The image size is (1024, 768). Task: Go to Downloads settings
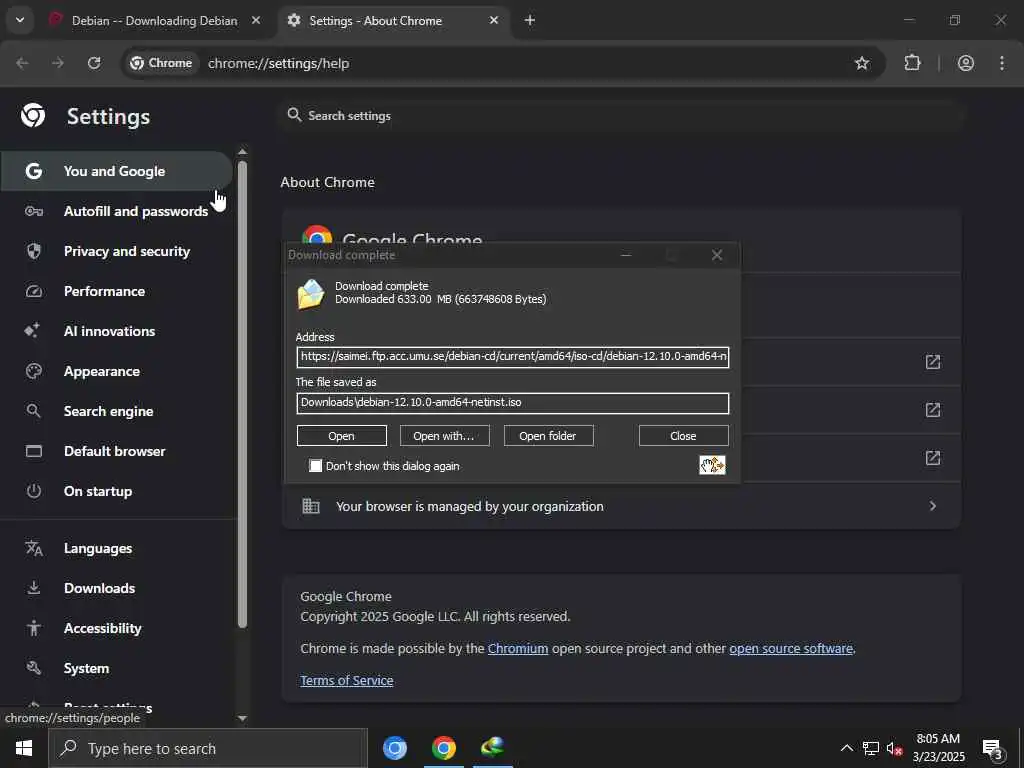(x=116, y=588)
